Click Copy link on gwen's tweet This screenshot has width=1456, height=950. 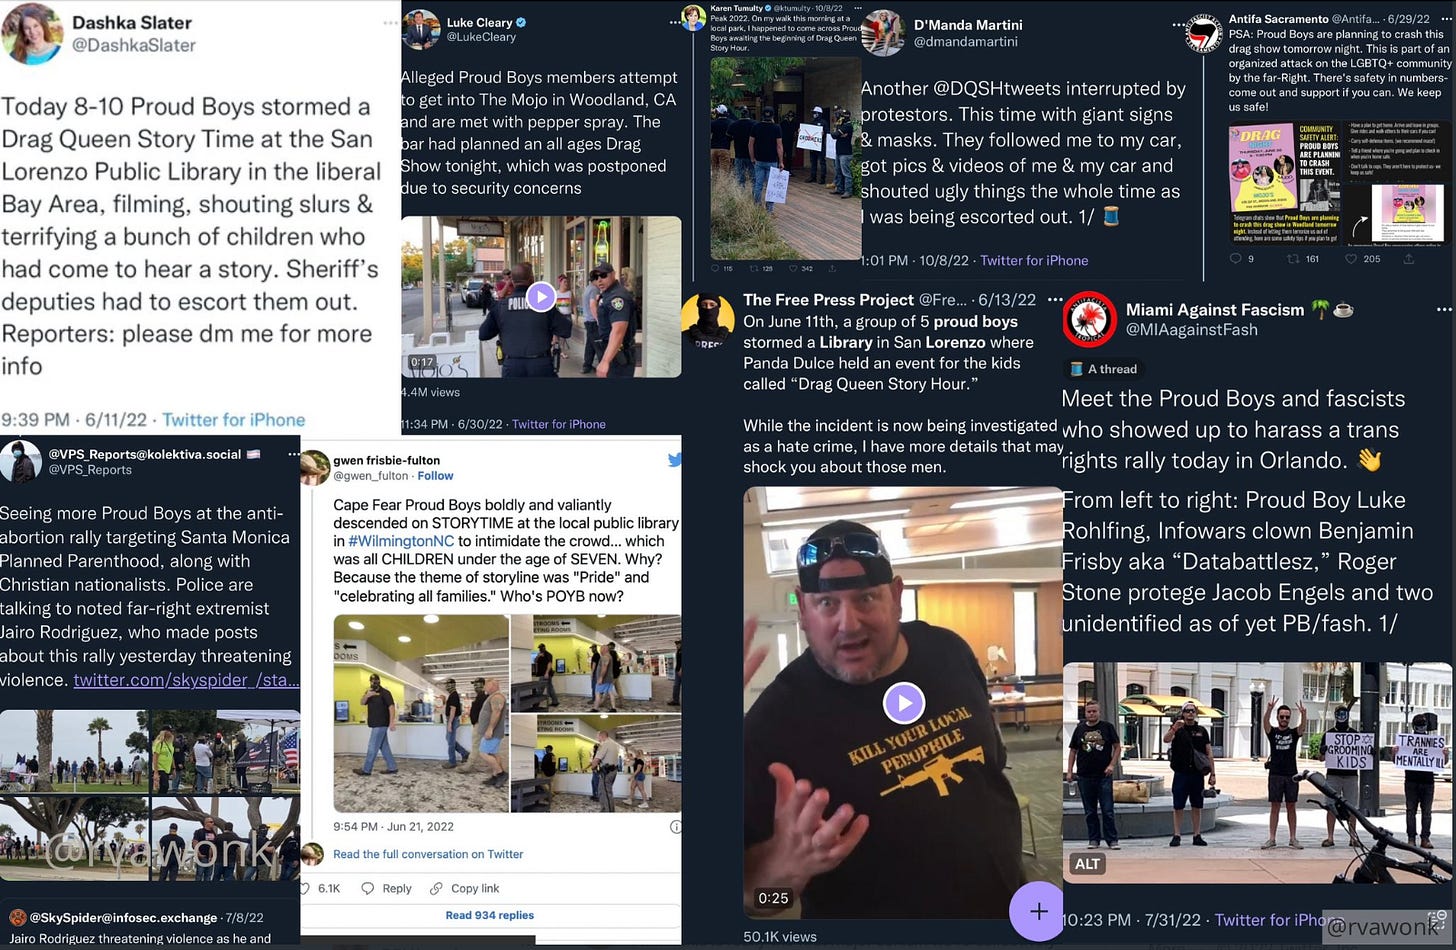coord(465,888)
